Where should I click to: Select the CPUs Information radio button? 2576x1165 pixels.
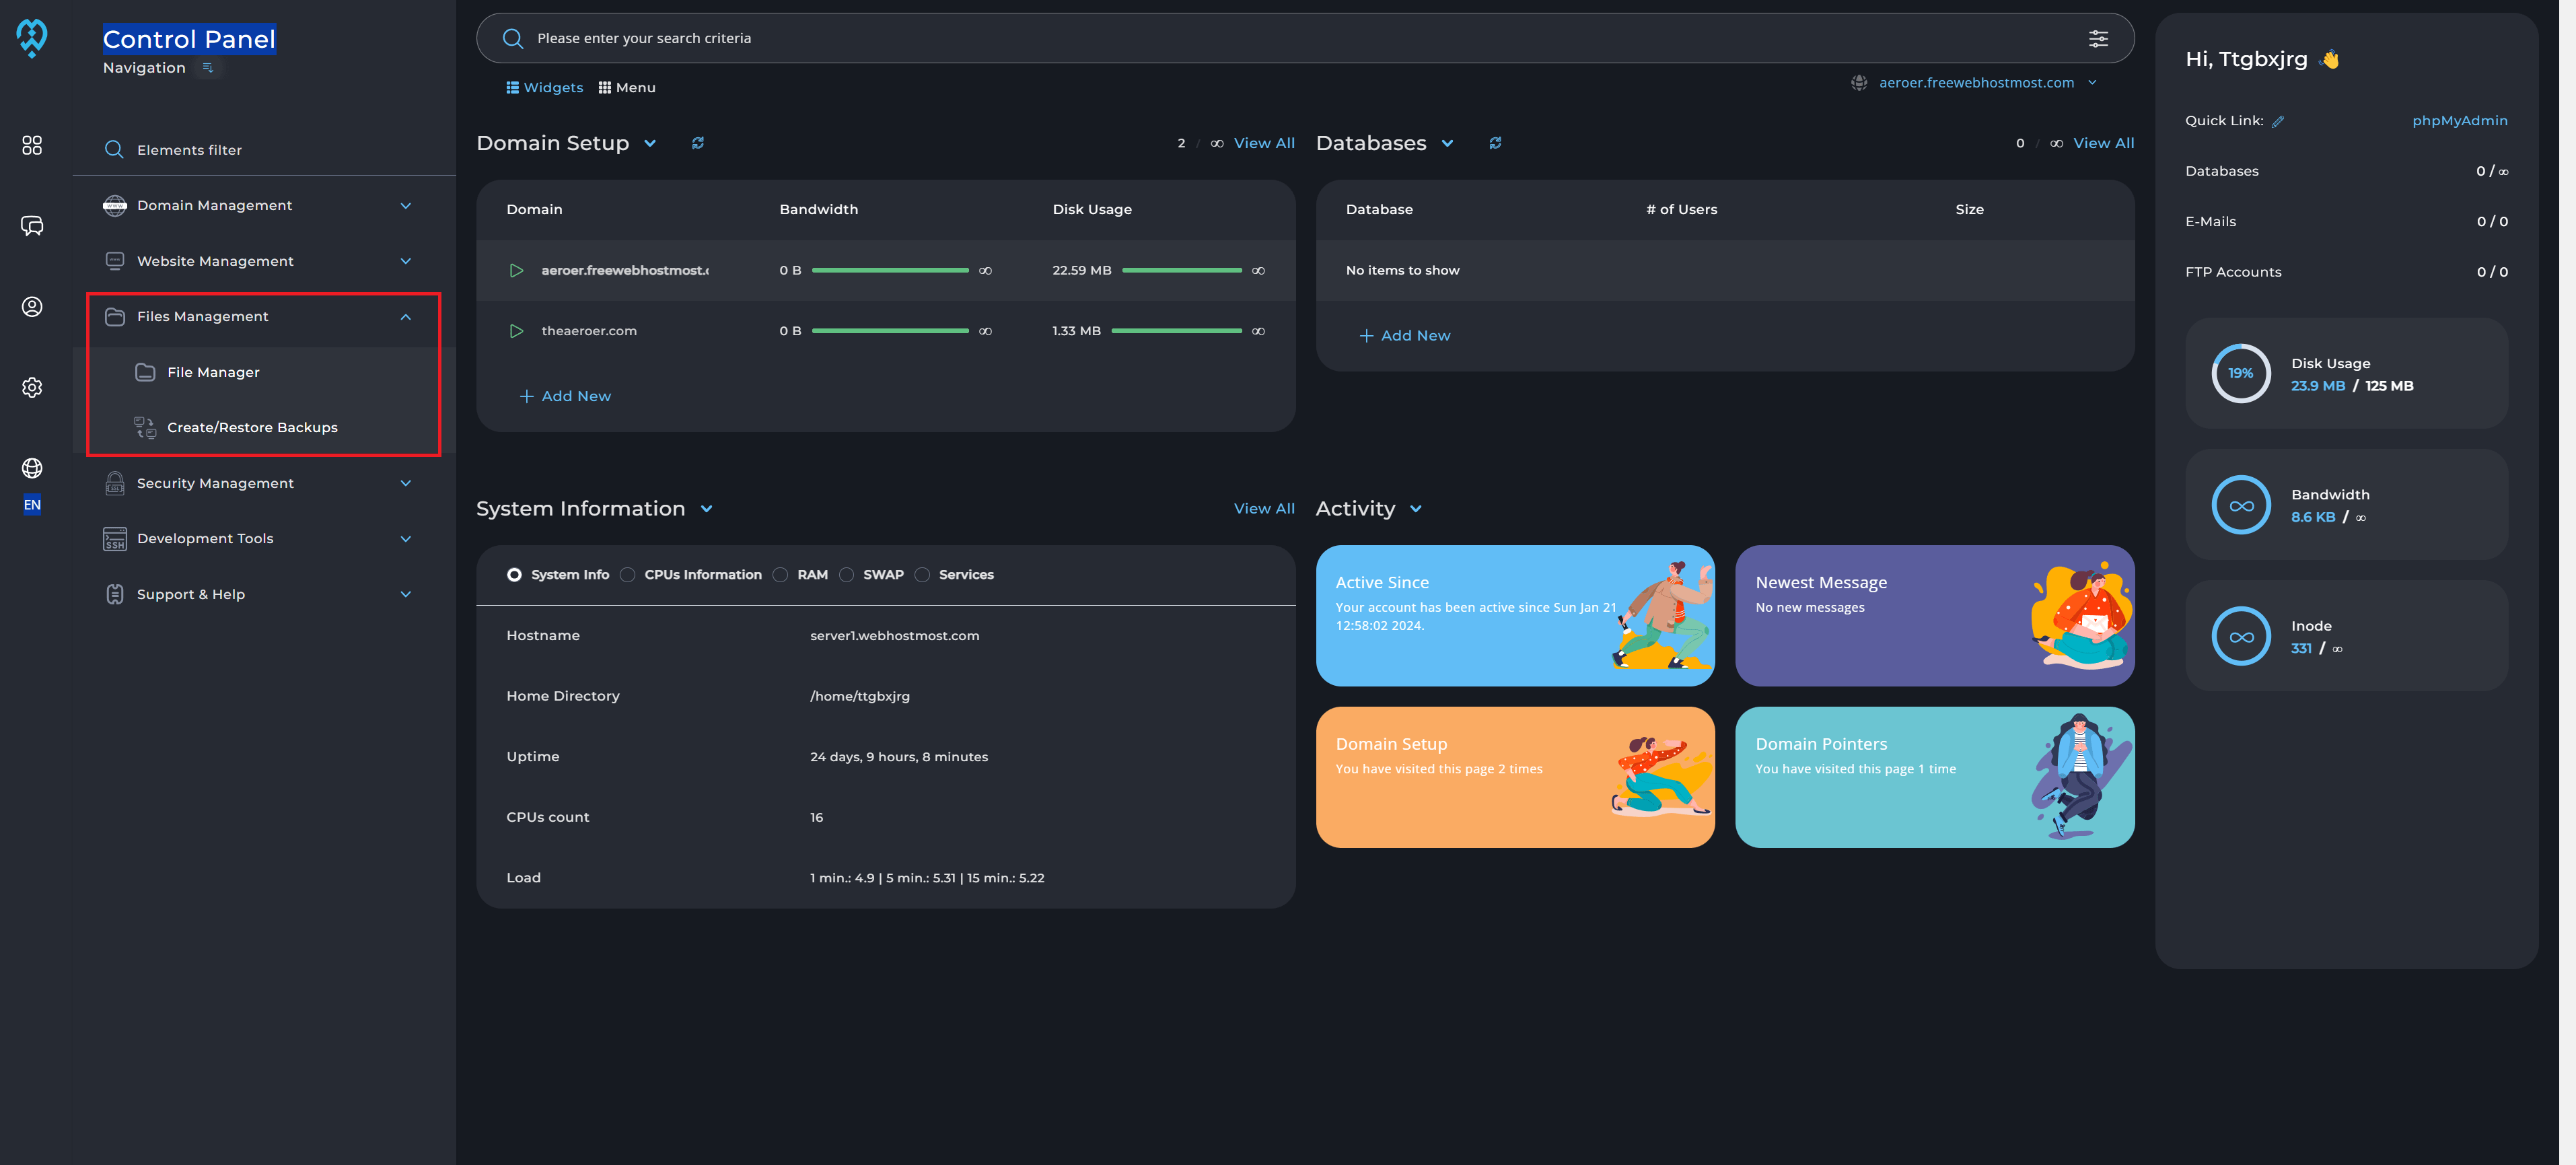click(x=628, y=575)
